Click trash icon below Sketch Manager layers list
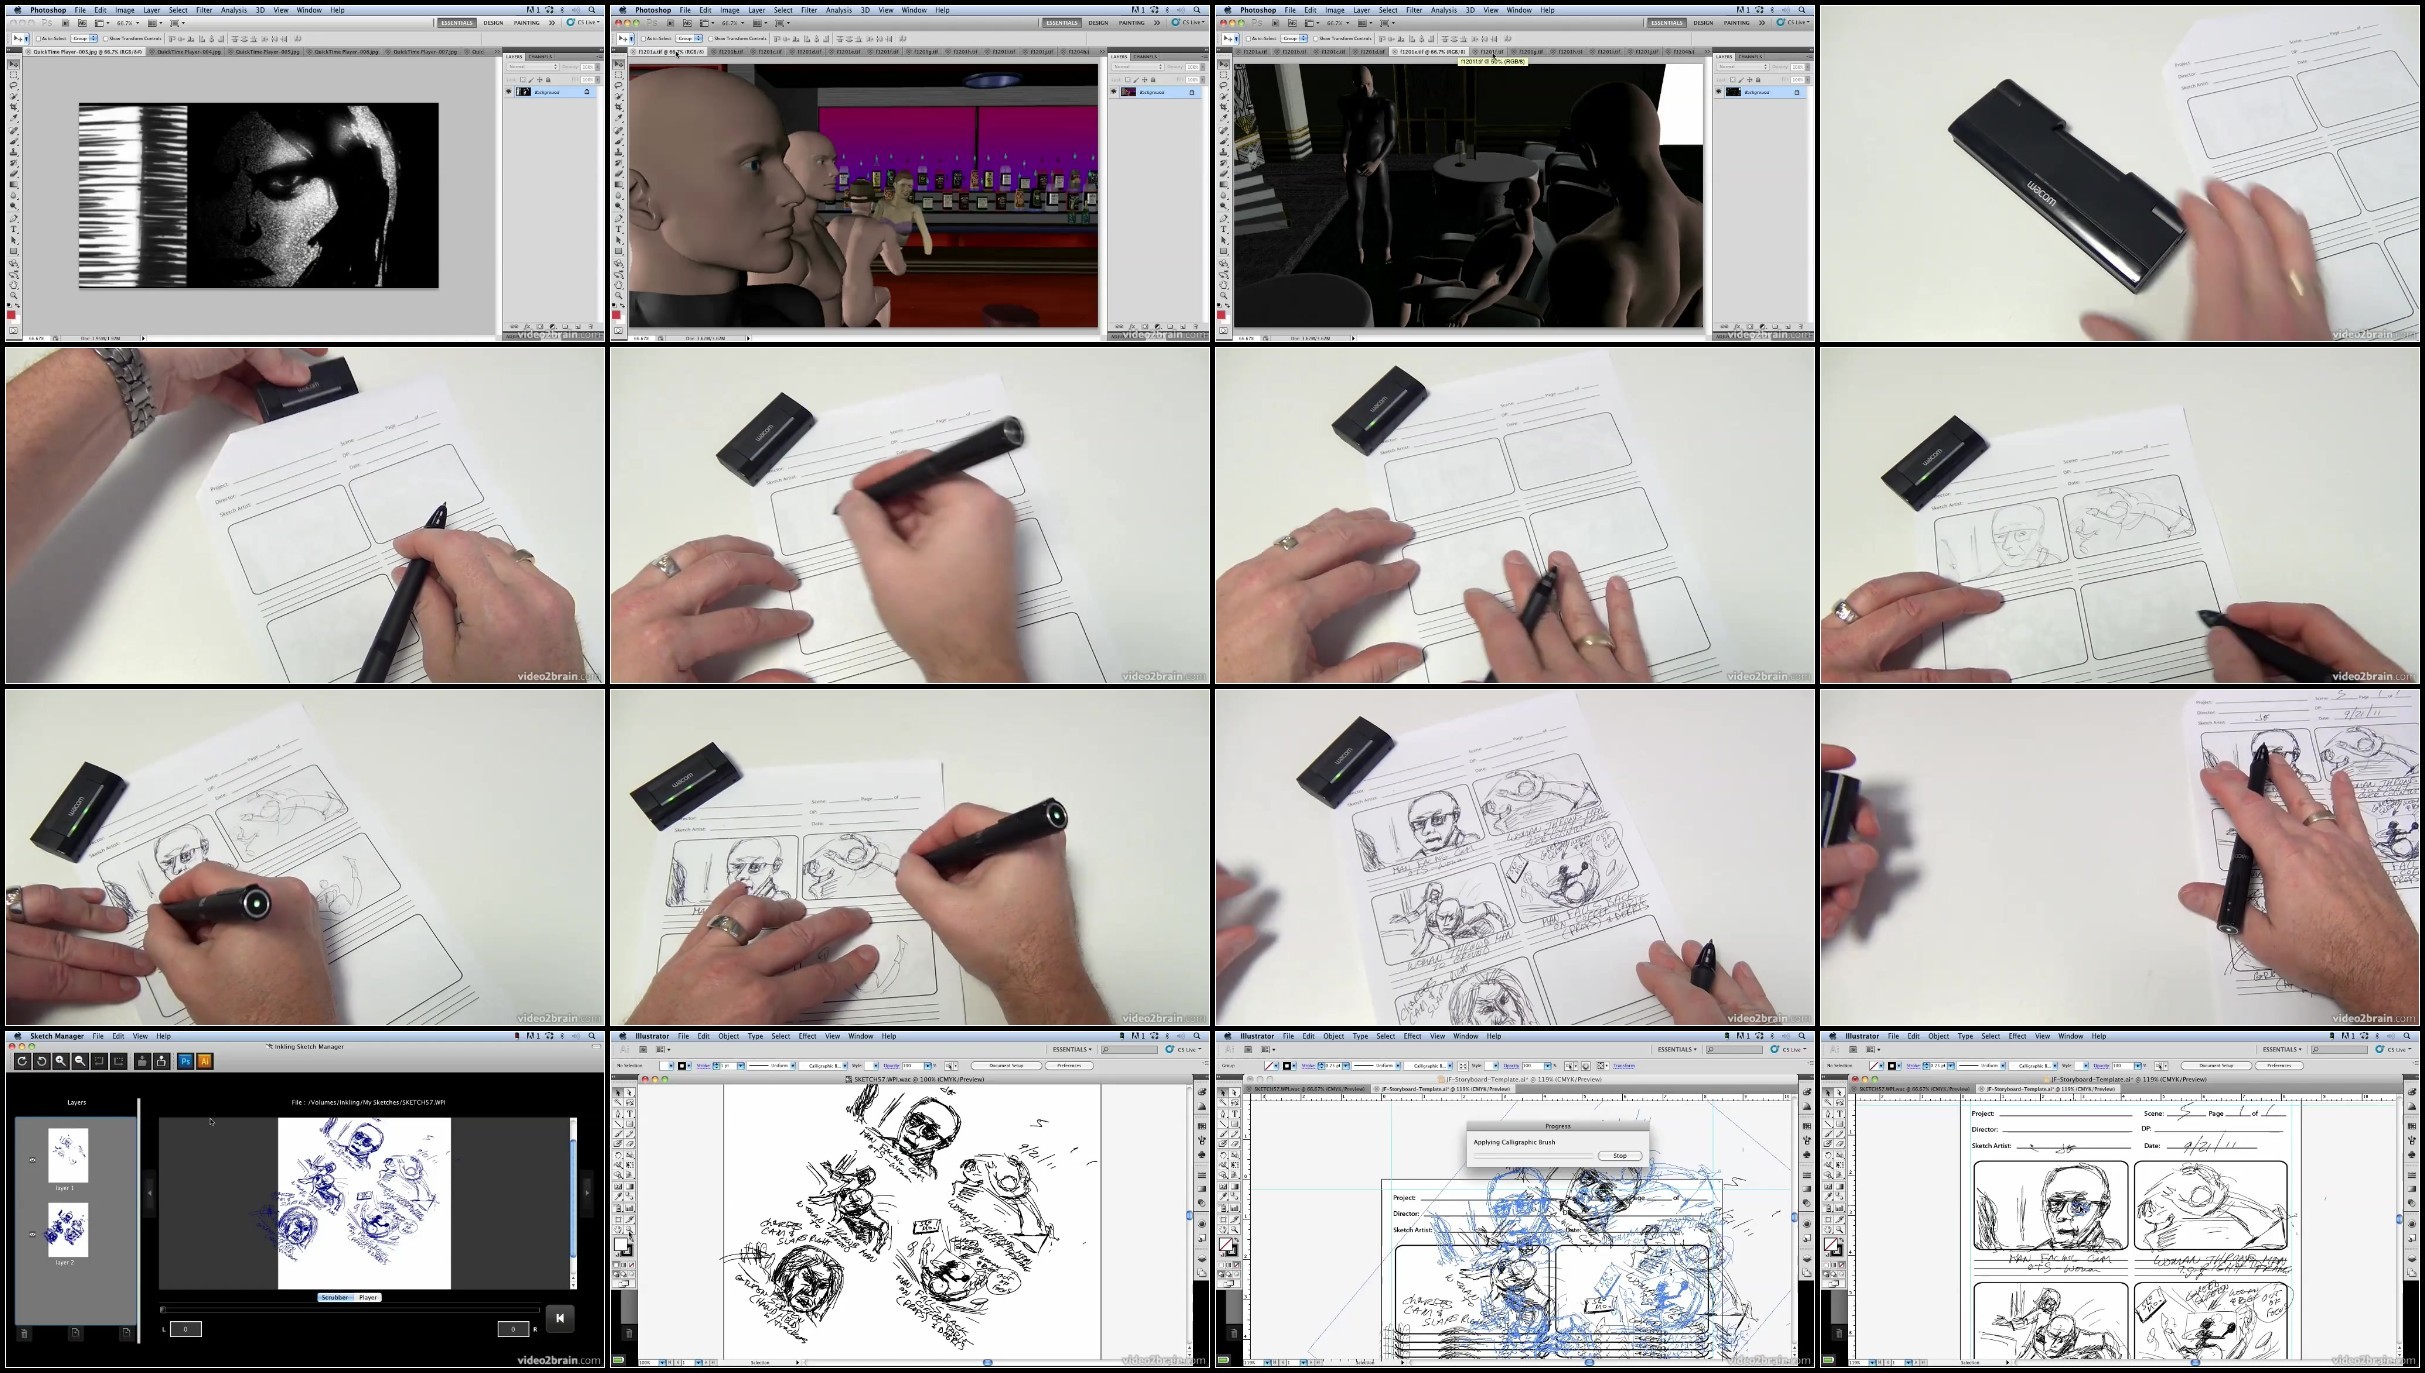2425x1373 pixels. [24, 1333]
